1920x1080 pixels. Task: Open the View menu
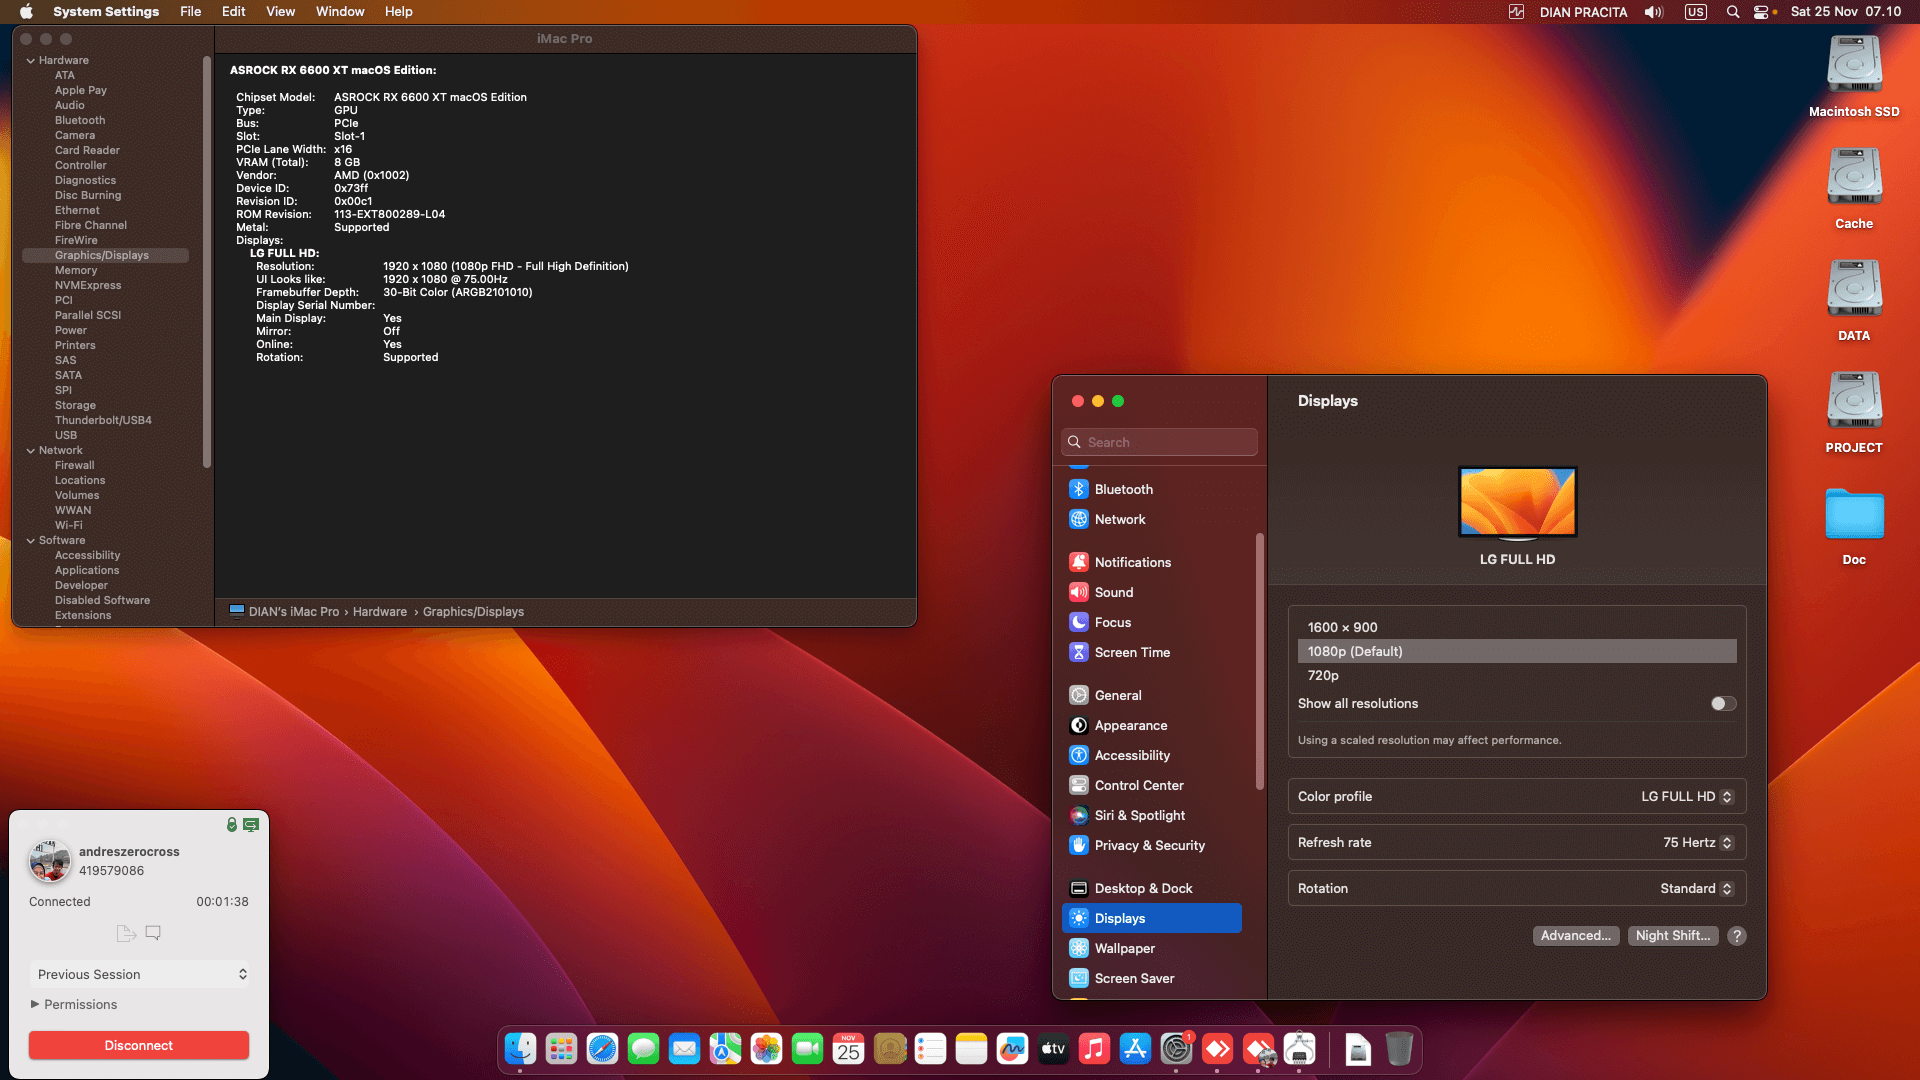tap(280, 12)
